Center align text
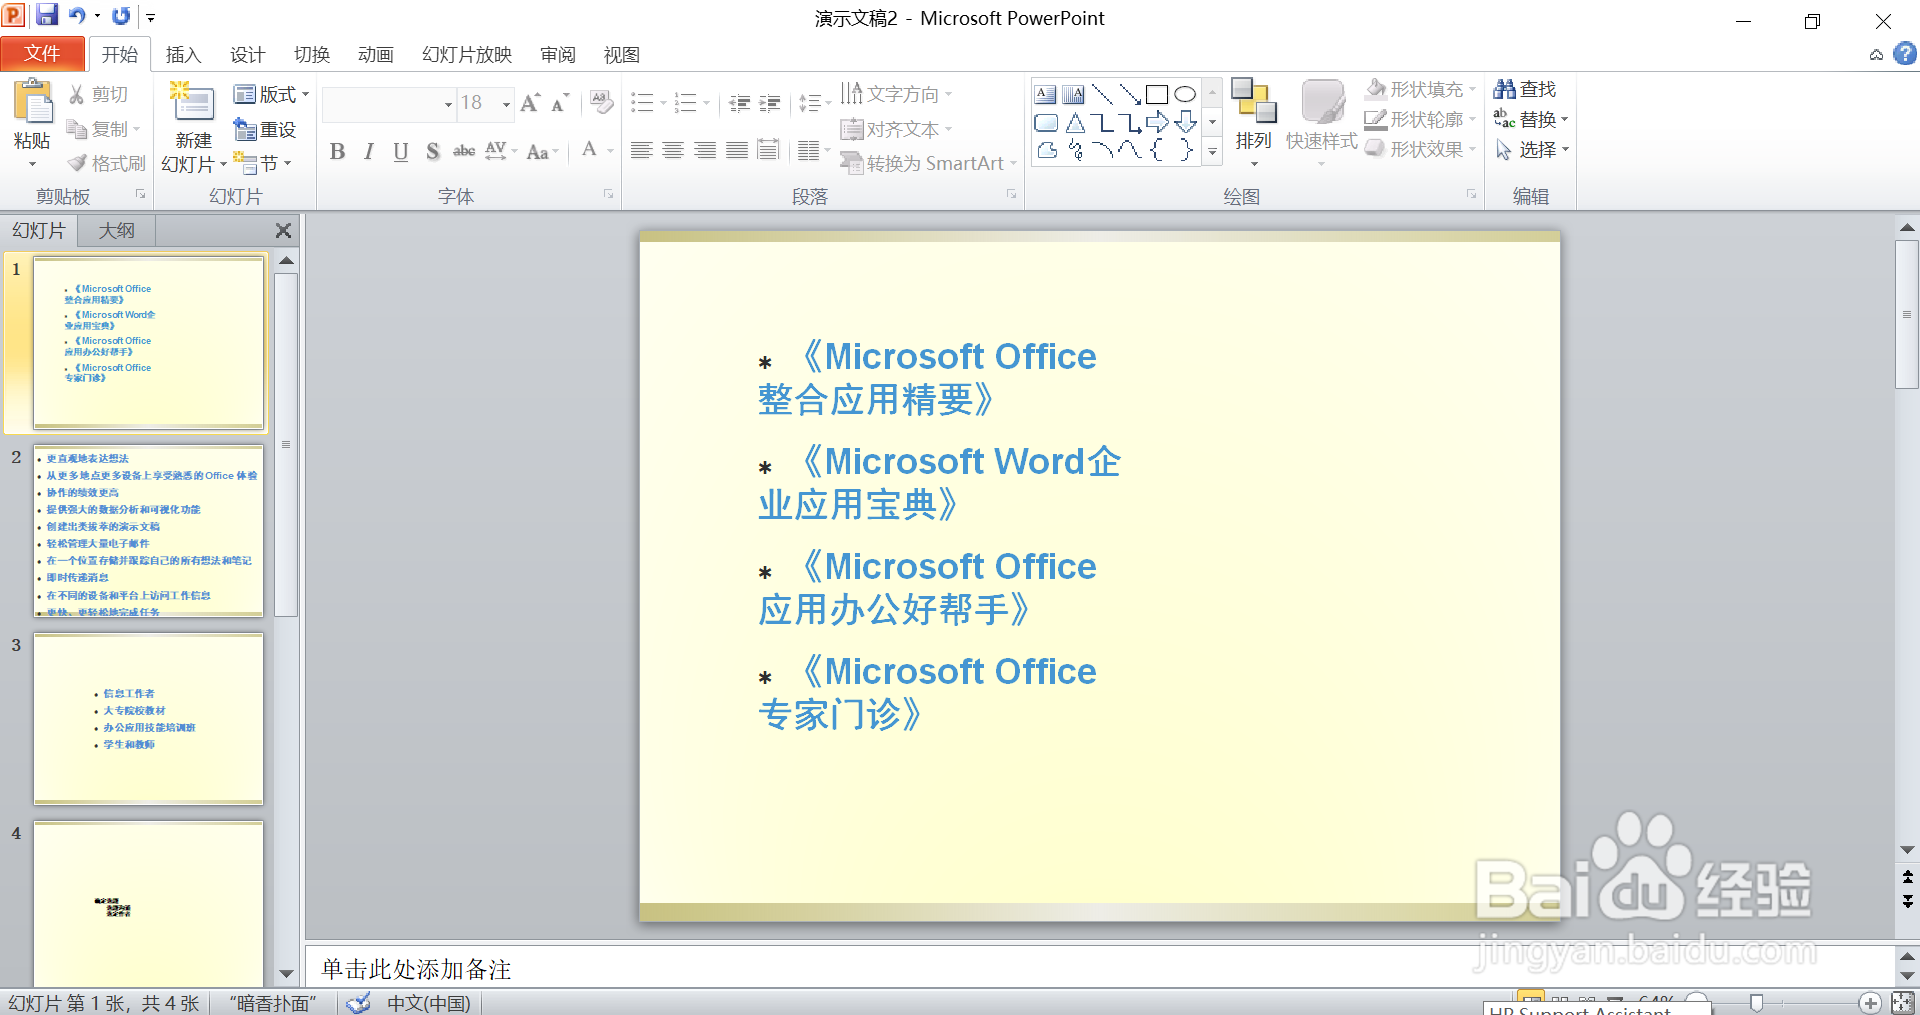 pos(673,150)
